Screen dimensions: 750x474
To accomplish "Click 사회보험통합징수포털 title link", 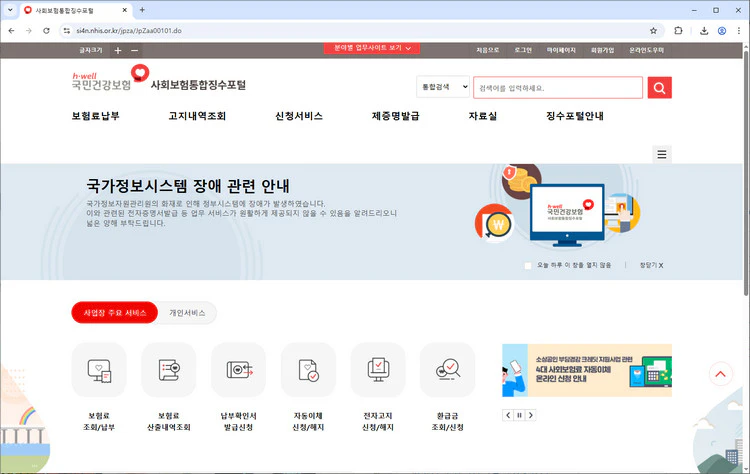I will (x=199, y=85).
